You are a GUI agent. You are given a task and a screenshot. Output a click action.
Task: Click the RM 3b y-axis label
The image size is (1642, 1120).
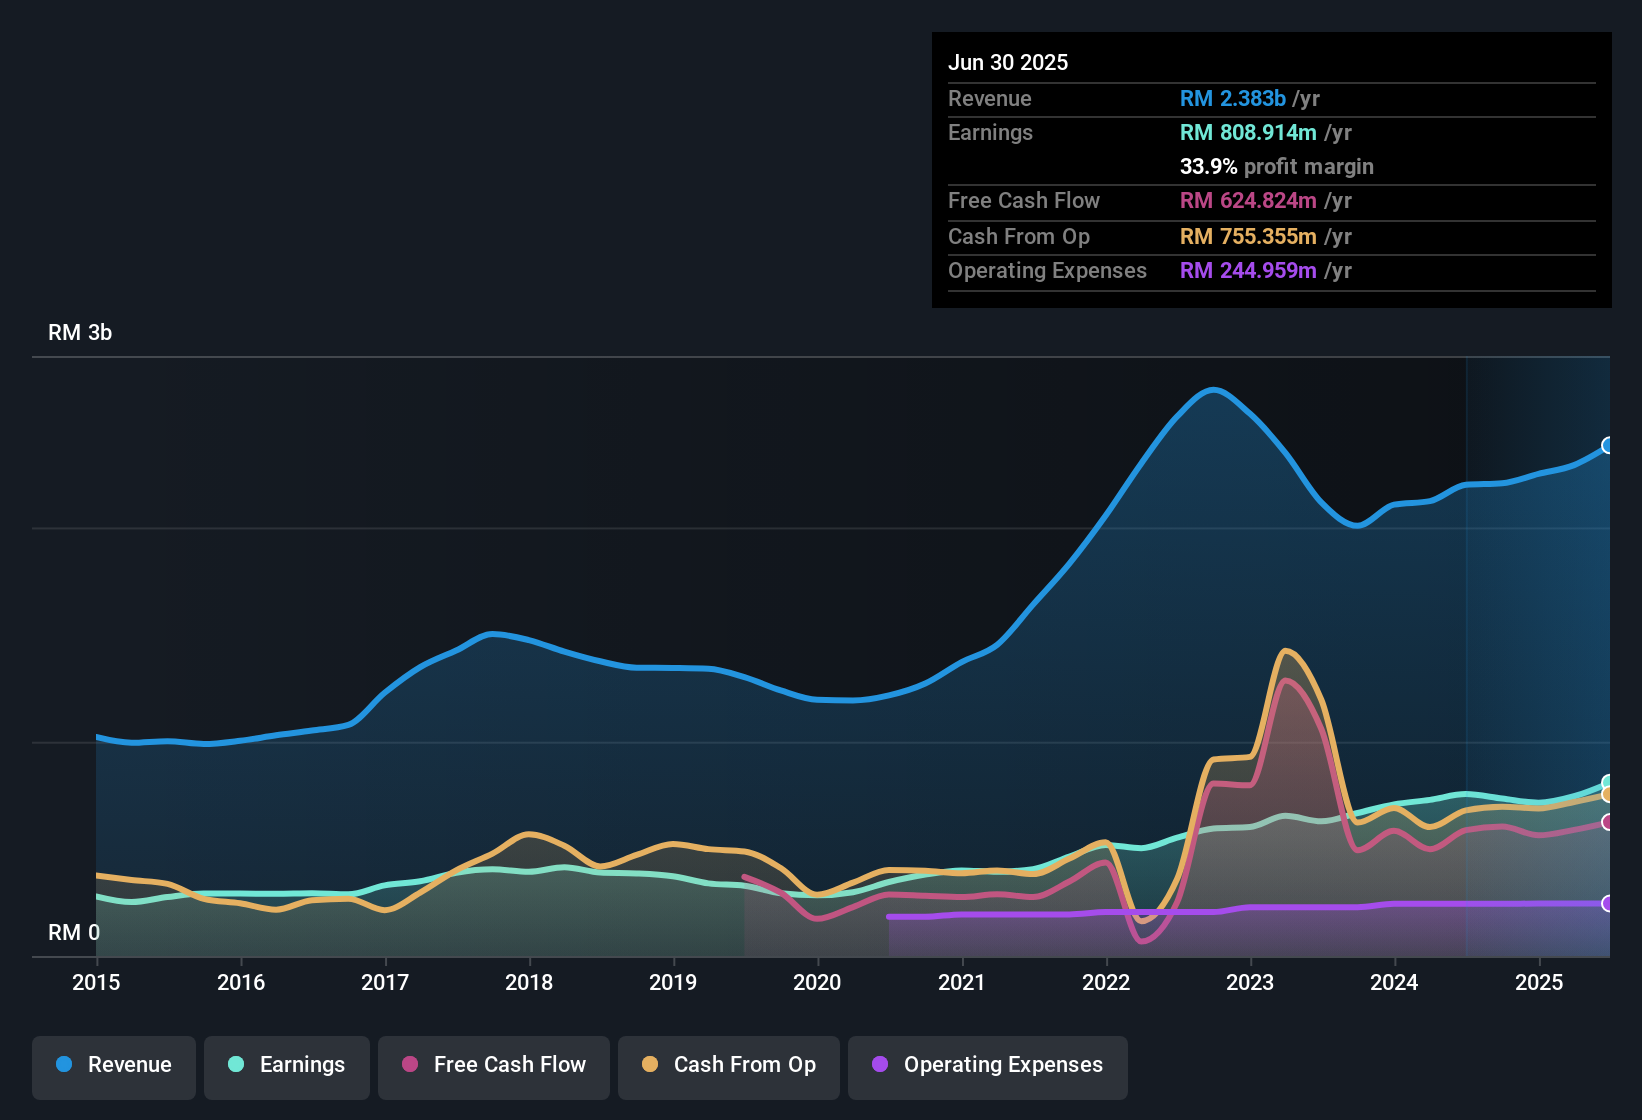coord(80,333)
